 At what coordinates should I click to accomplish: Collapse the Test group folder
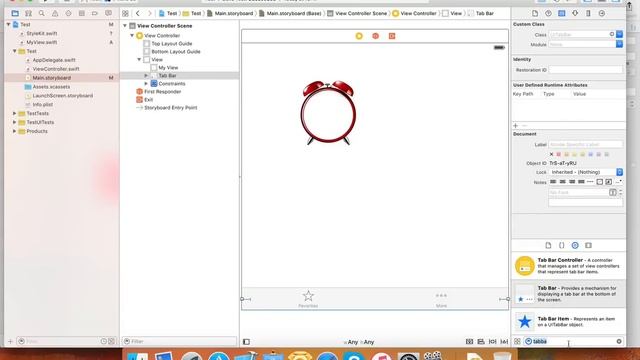[x=15, y=51]
